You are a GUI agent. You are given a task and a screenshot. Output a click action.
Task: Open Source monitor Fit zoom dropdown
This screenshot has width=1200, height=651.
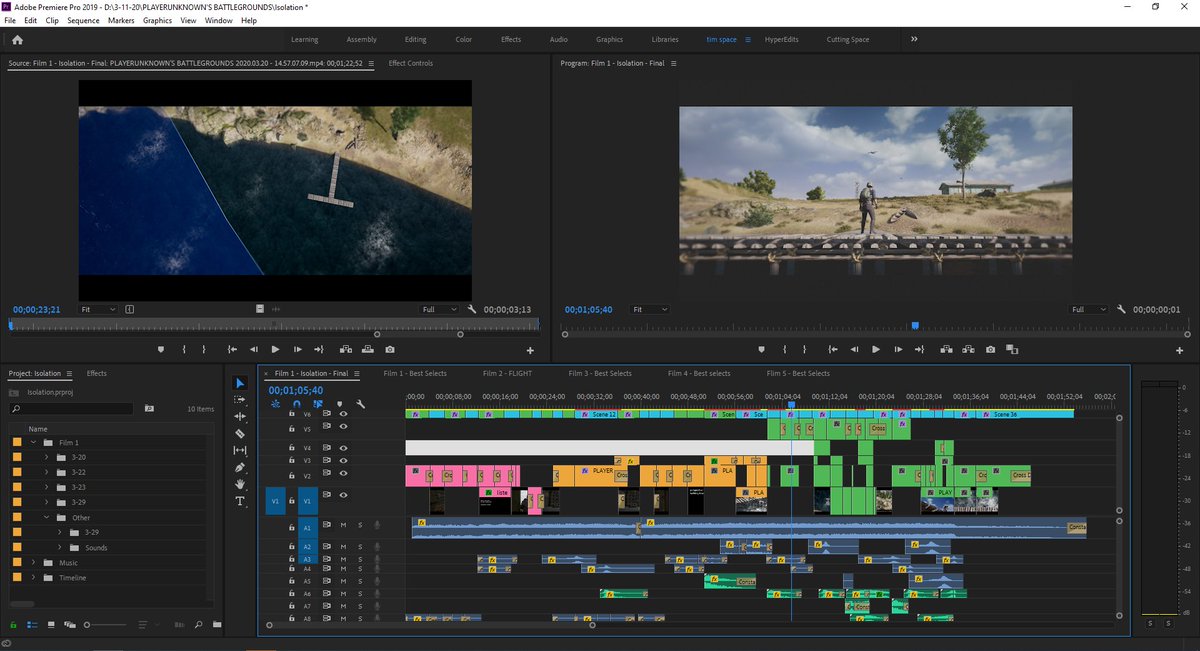tap(98, 310)
